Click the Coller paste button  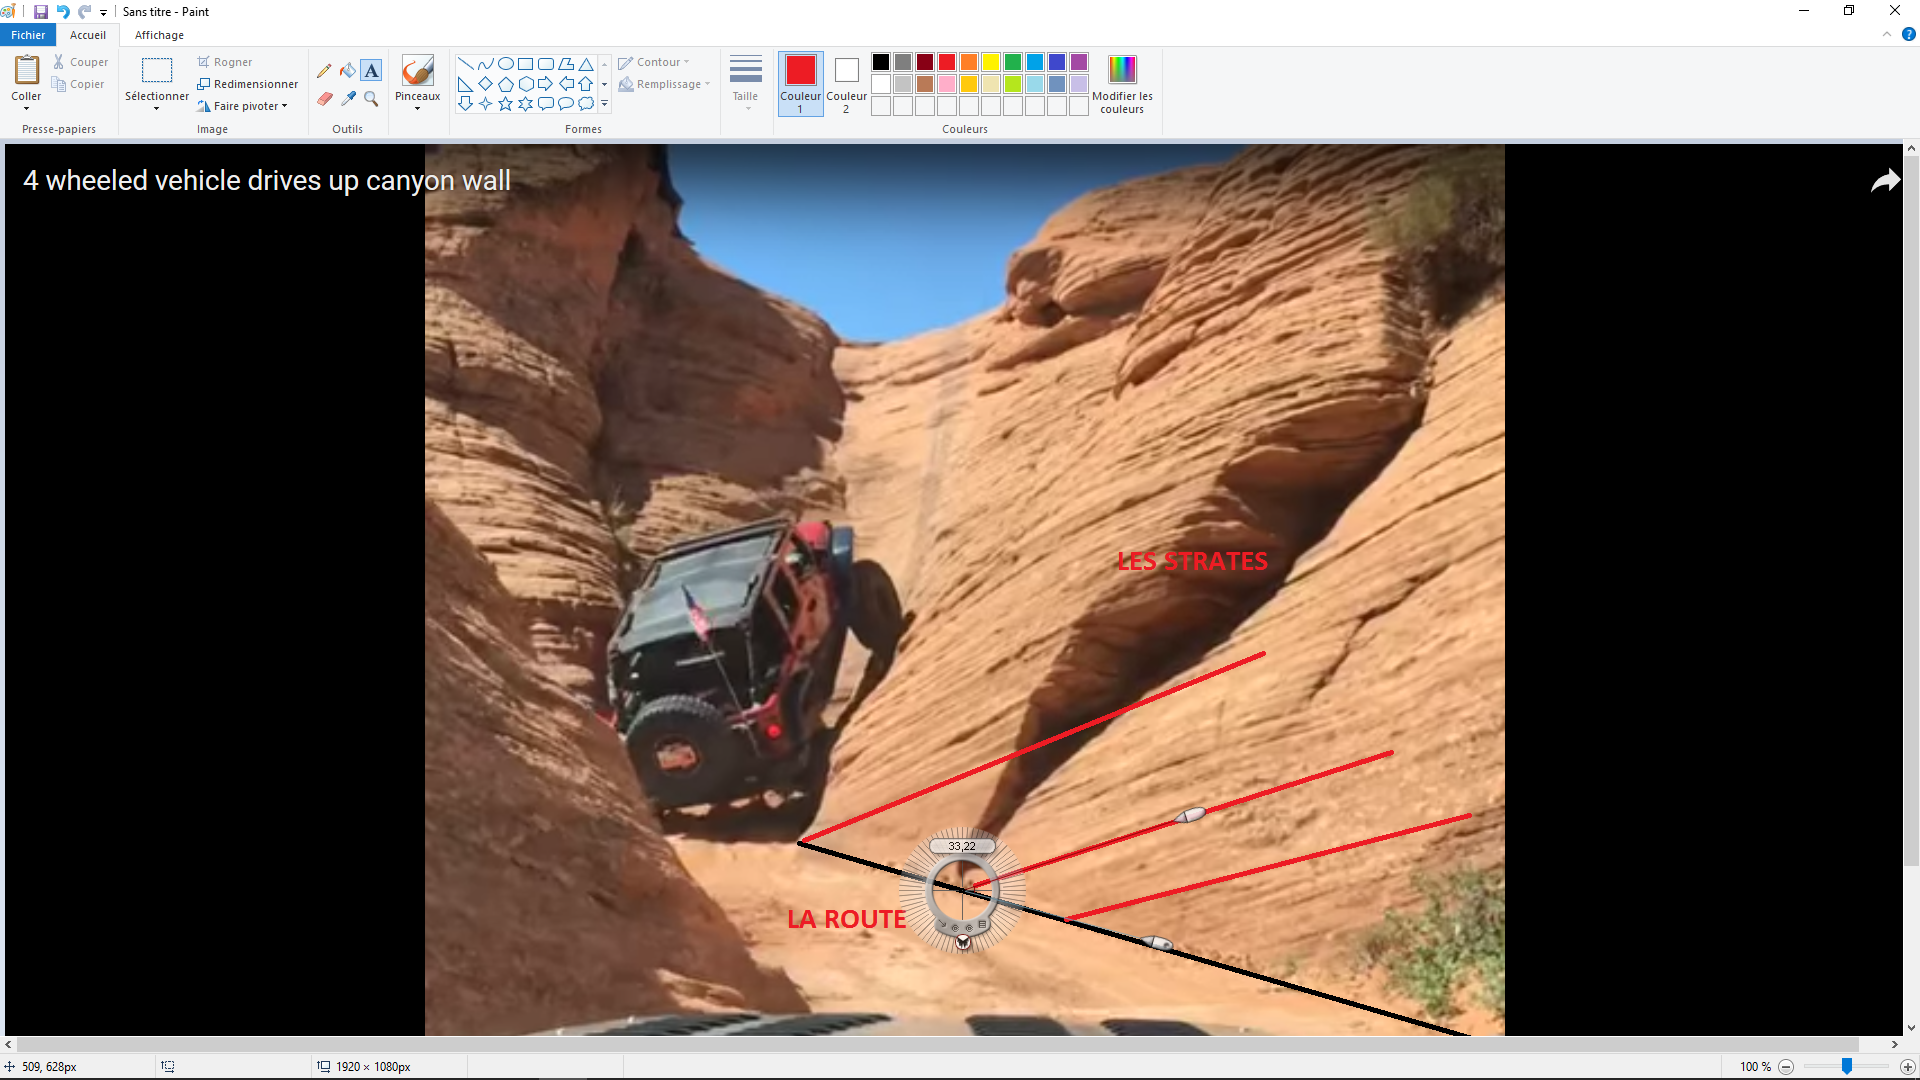coord(26,70)
